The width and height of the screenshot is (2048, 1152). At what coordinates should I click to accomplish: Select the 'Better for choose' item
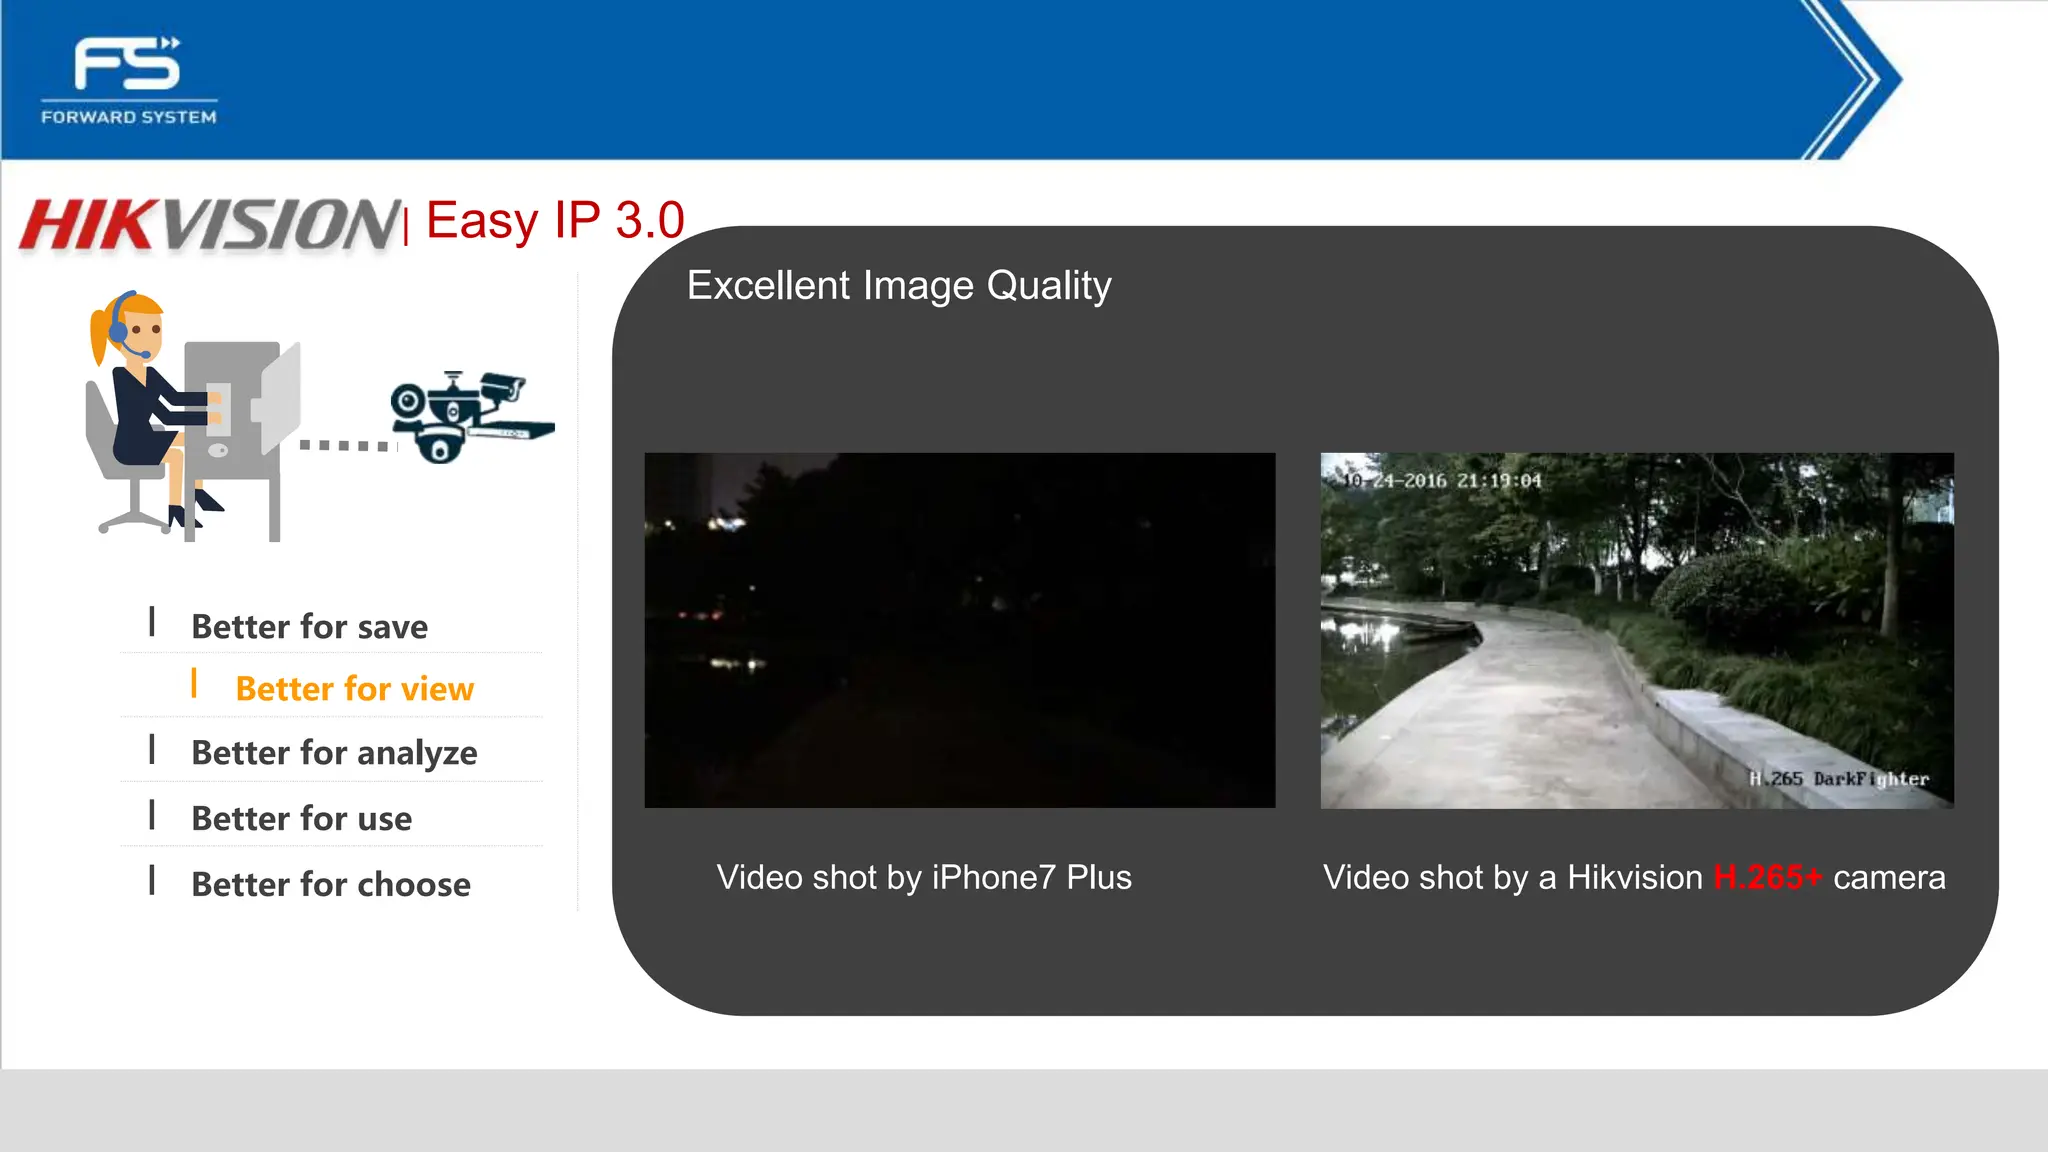330,885
